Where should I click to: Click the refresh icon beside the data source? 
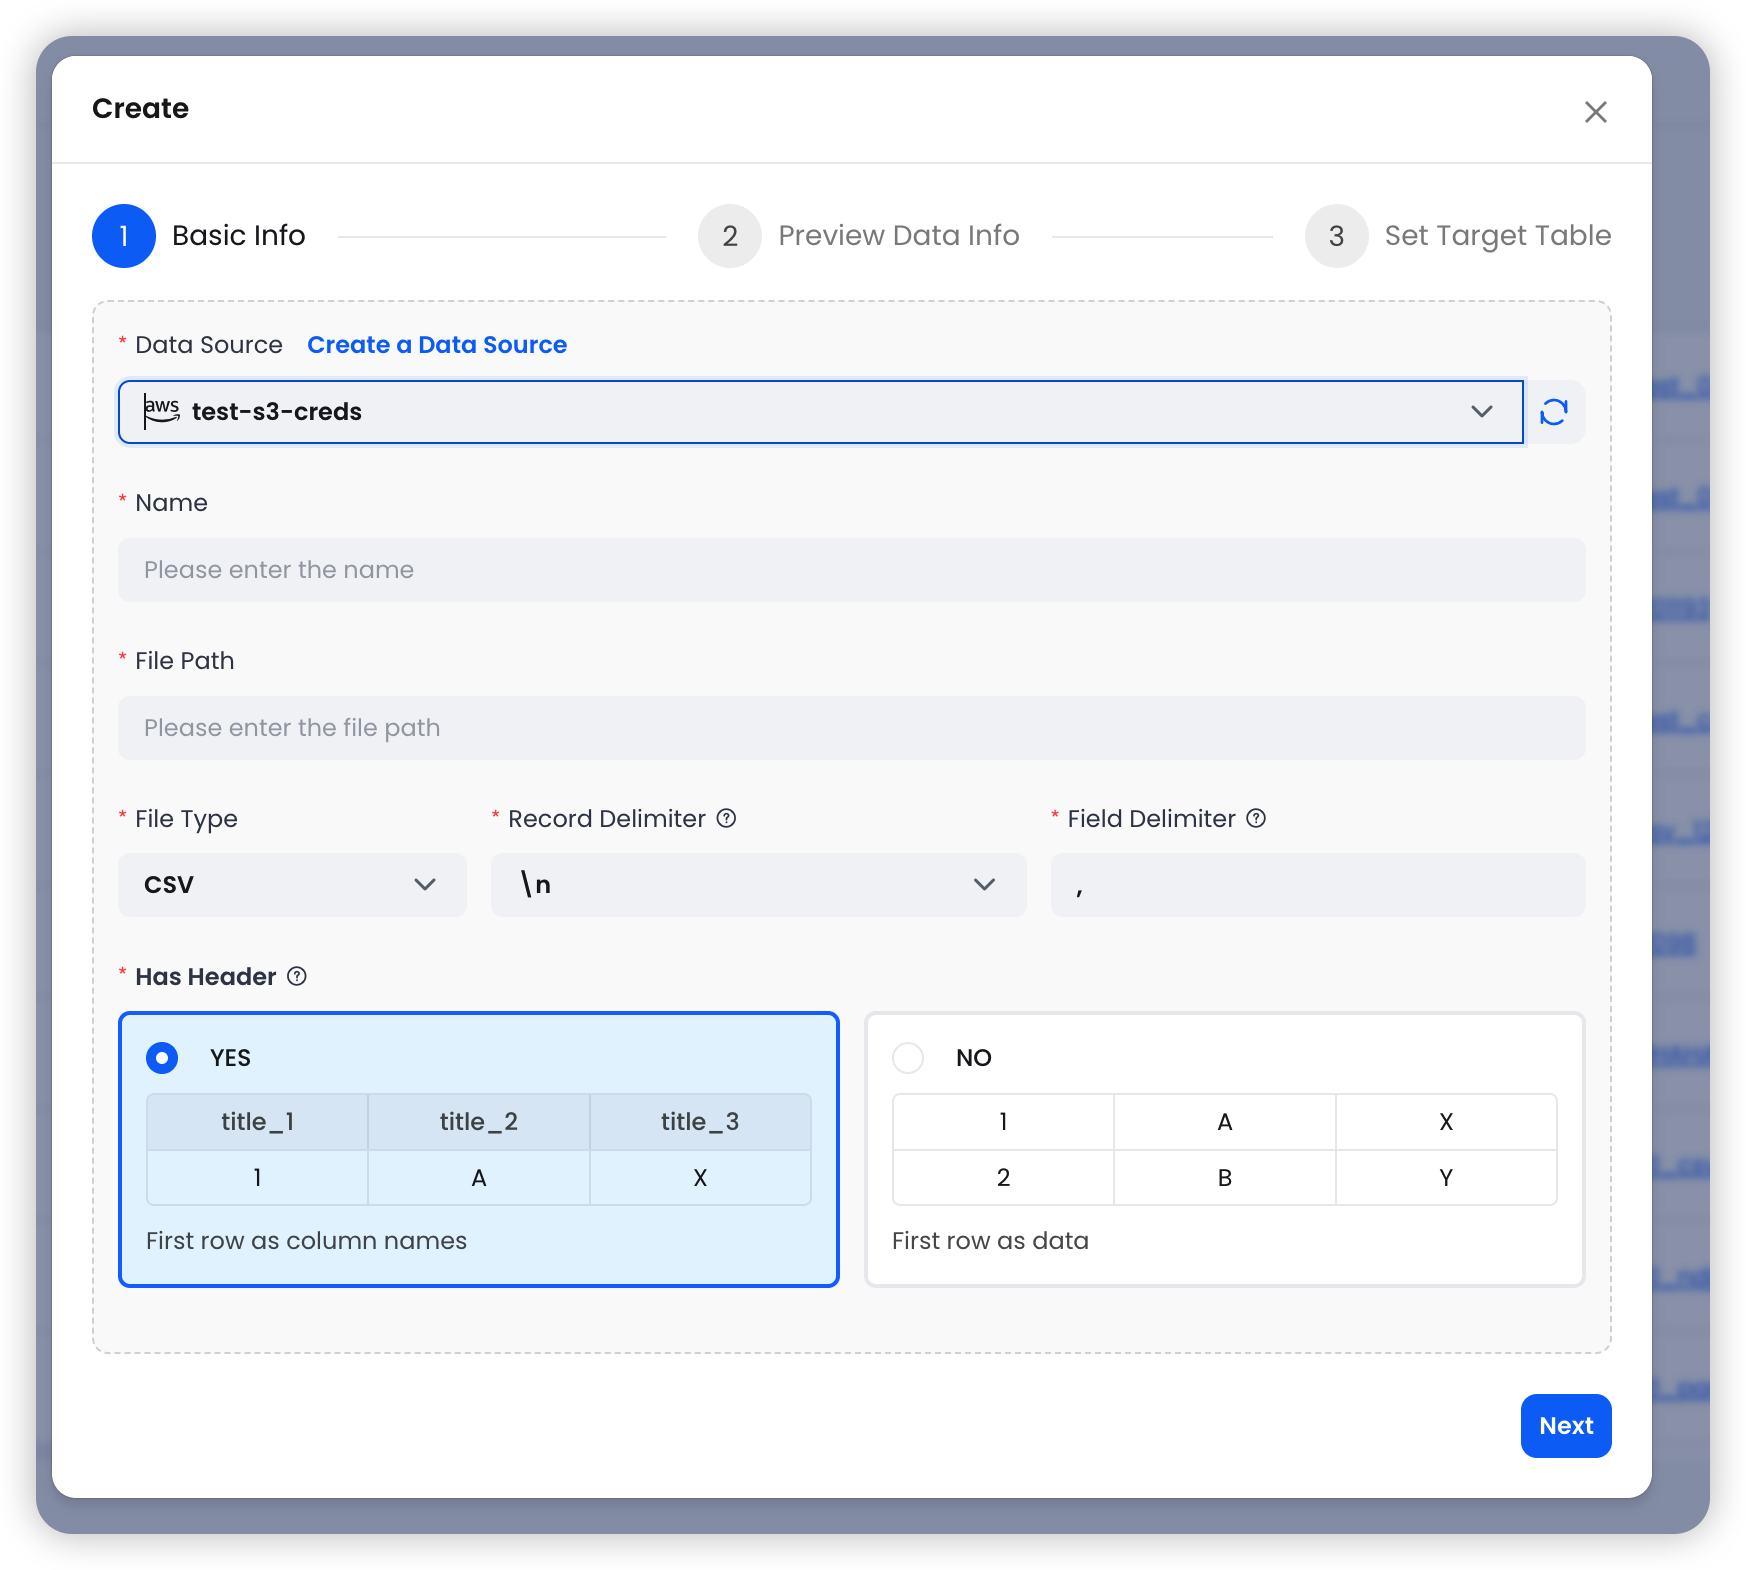pos(1553,411)
